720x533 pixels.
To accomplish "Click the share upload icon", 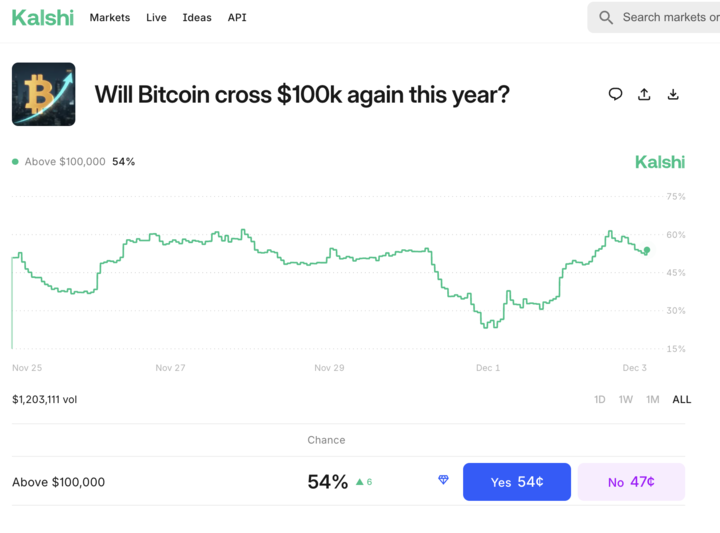I will (x=644, y=94).
